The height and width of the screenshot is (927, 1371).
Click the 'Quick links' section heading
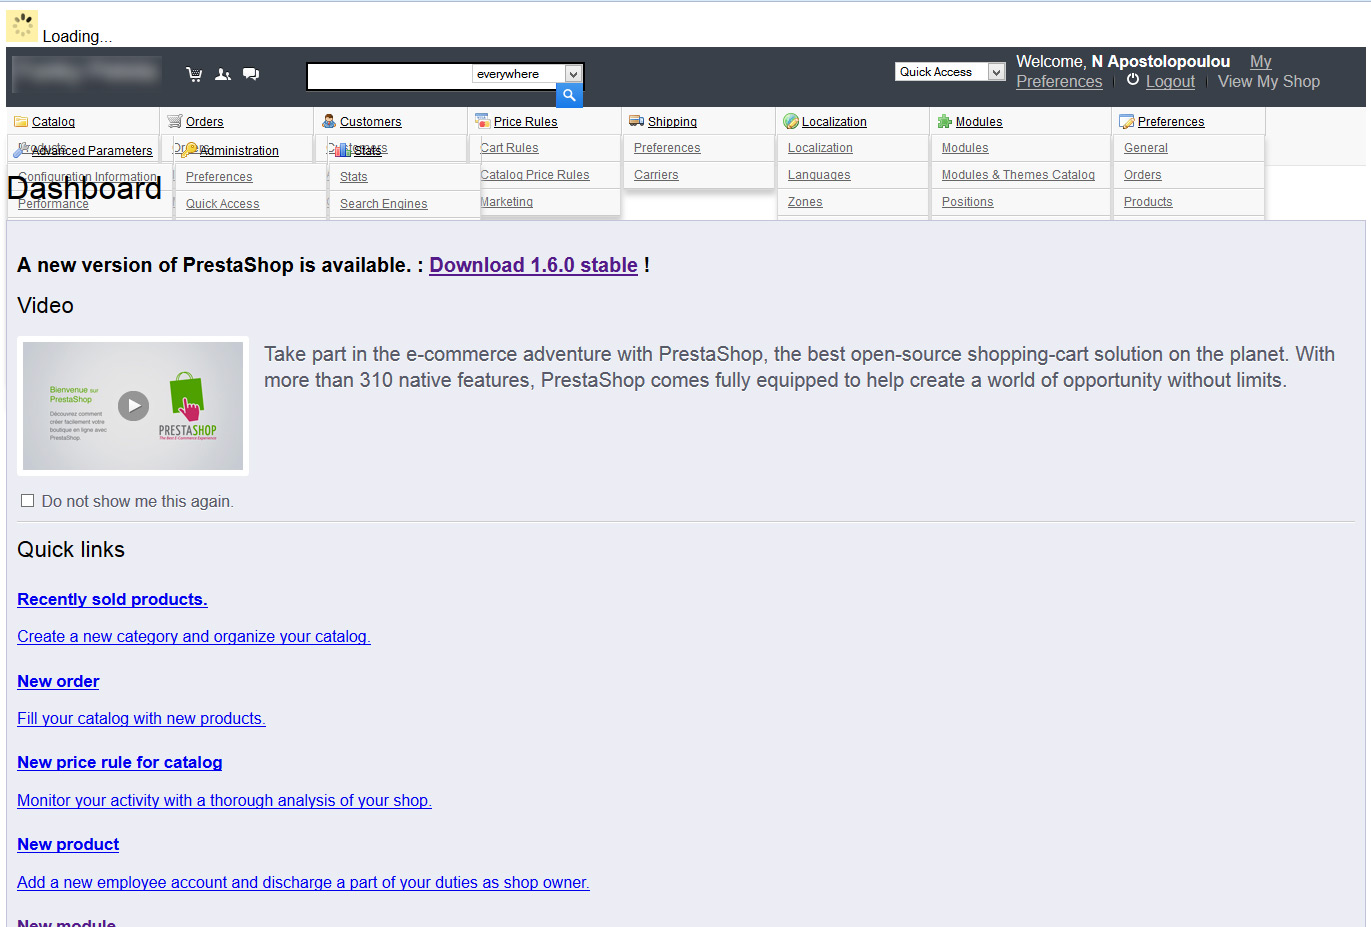pyautogui.click(x=71, y=549)
